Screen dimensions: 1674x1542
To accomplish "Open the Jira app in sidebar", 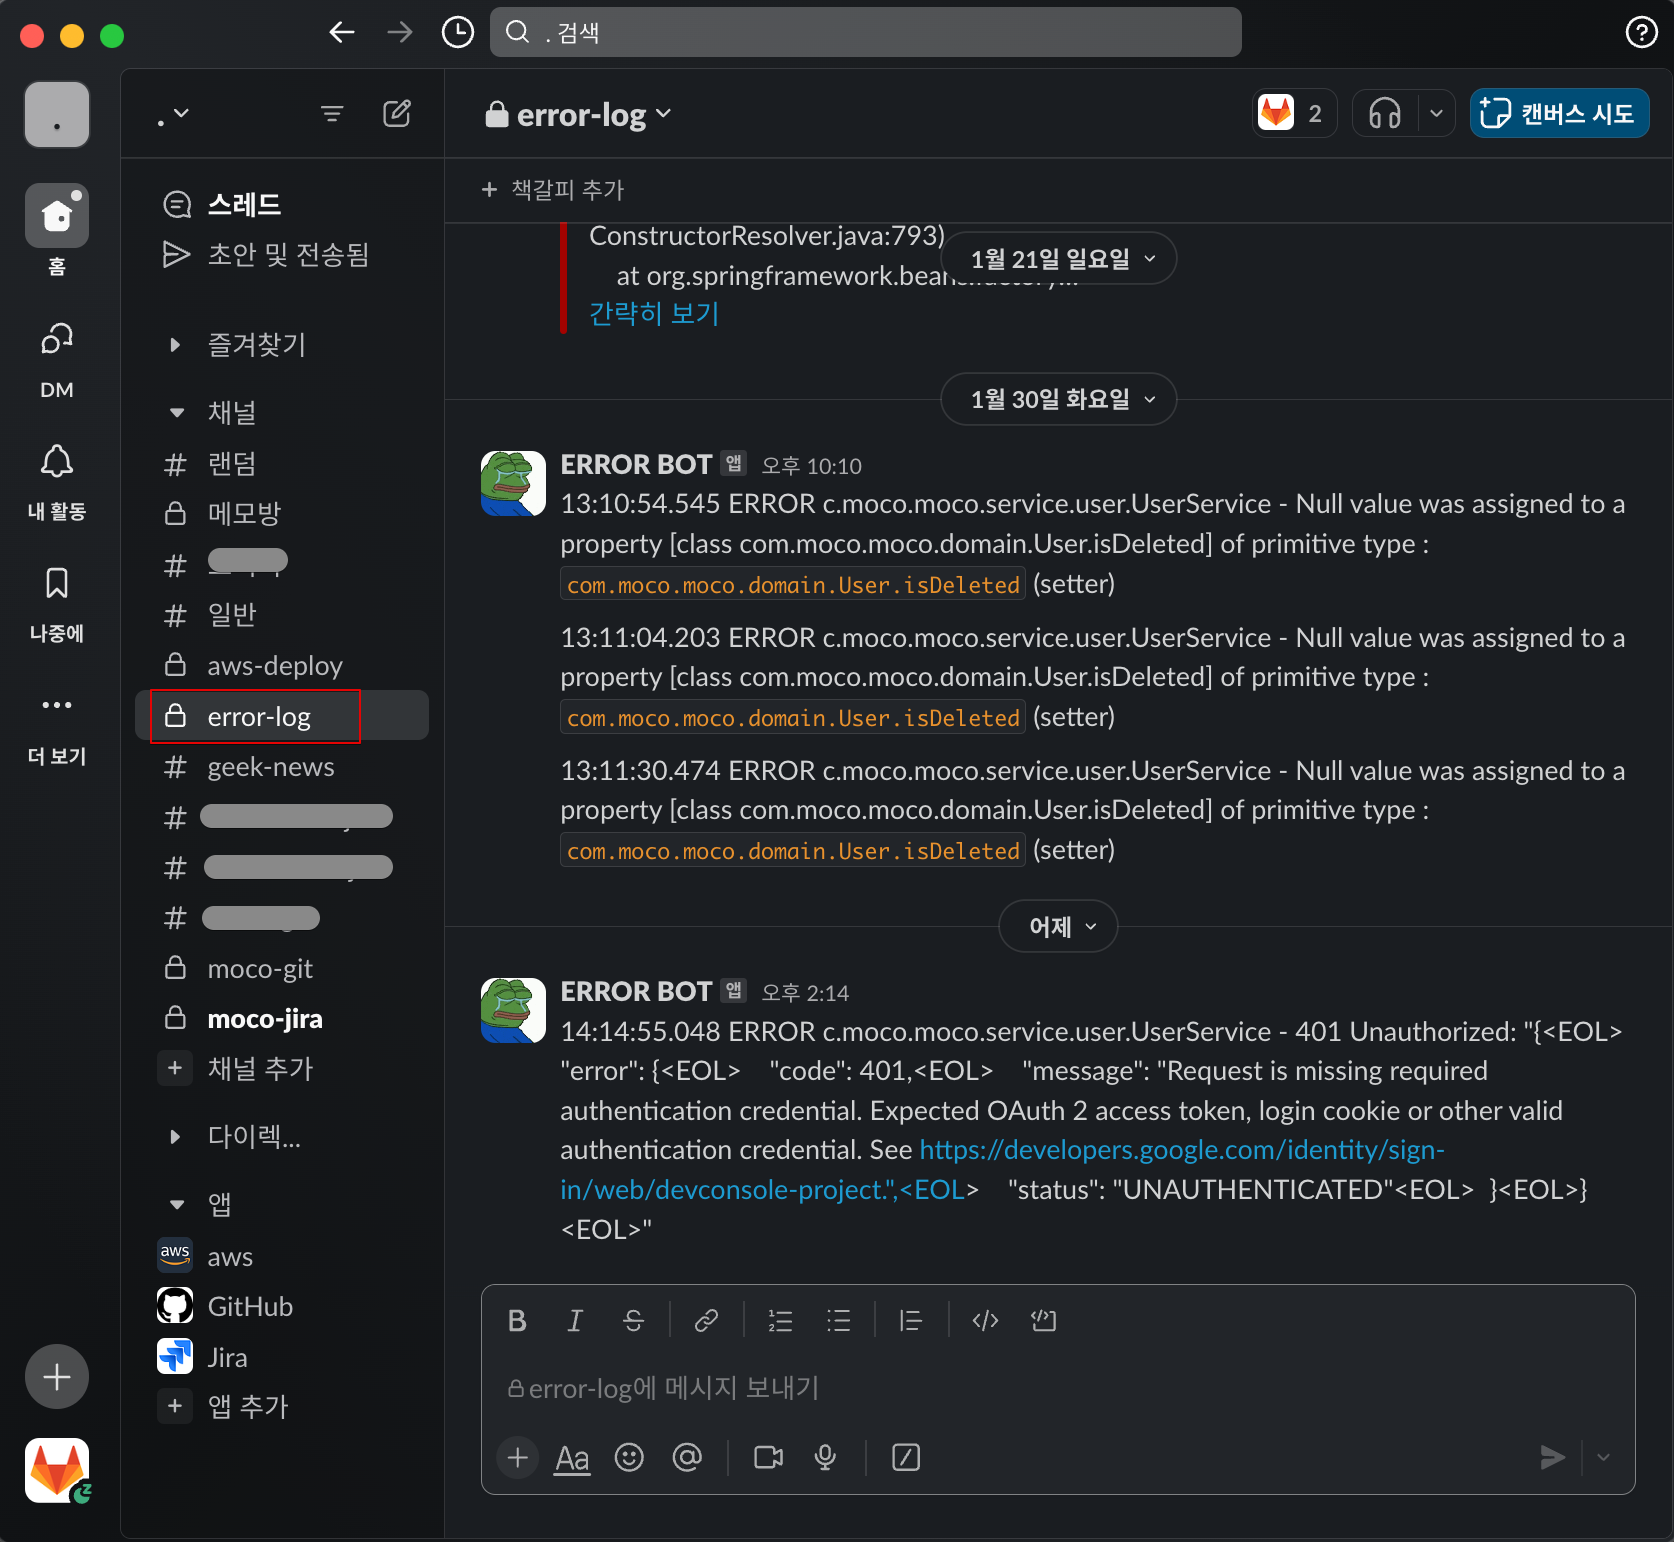I will [x=282, y=1358].
